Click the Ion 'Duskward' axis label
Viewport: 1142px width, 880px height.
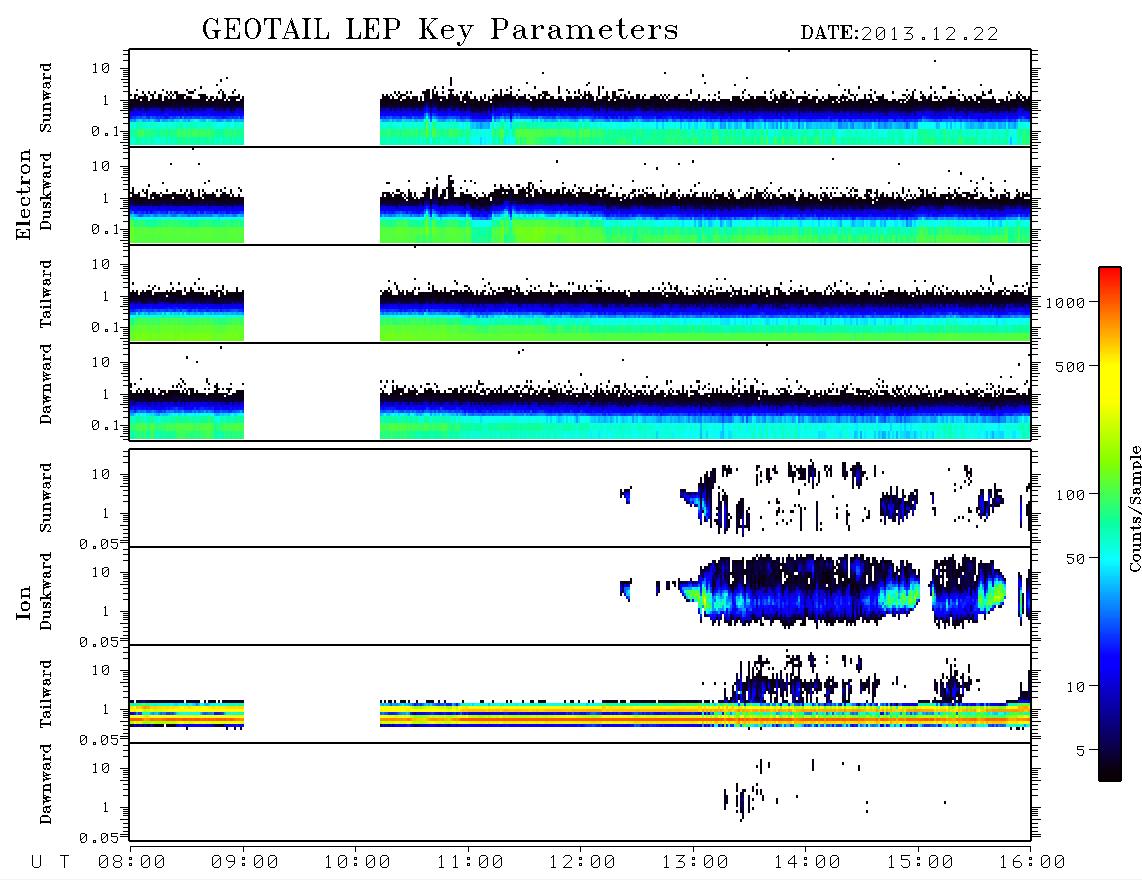pos(46,592)
